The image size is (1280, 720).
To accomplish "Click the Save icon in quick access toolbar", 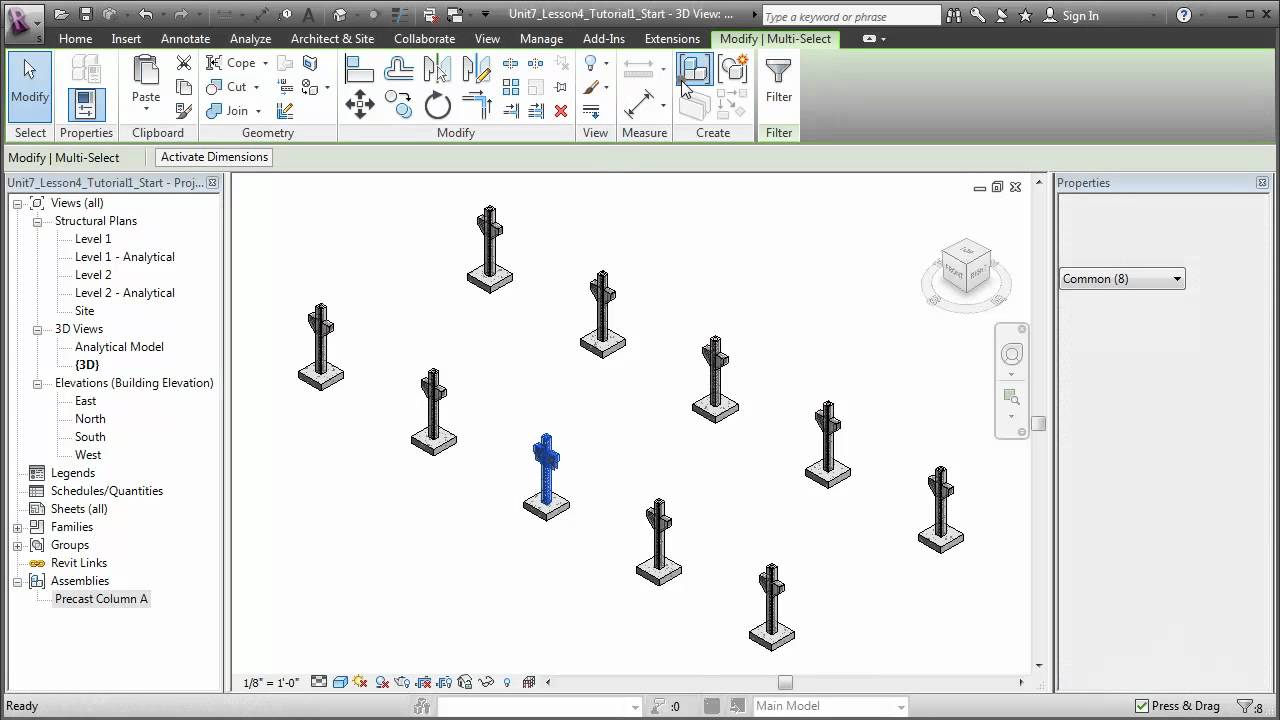I will click(x=85, y=14).
